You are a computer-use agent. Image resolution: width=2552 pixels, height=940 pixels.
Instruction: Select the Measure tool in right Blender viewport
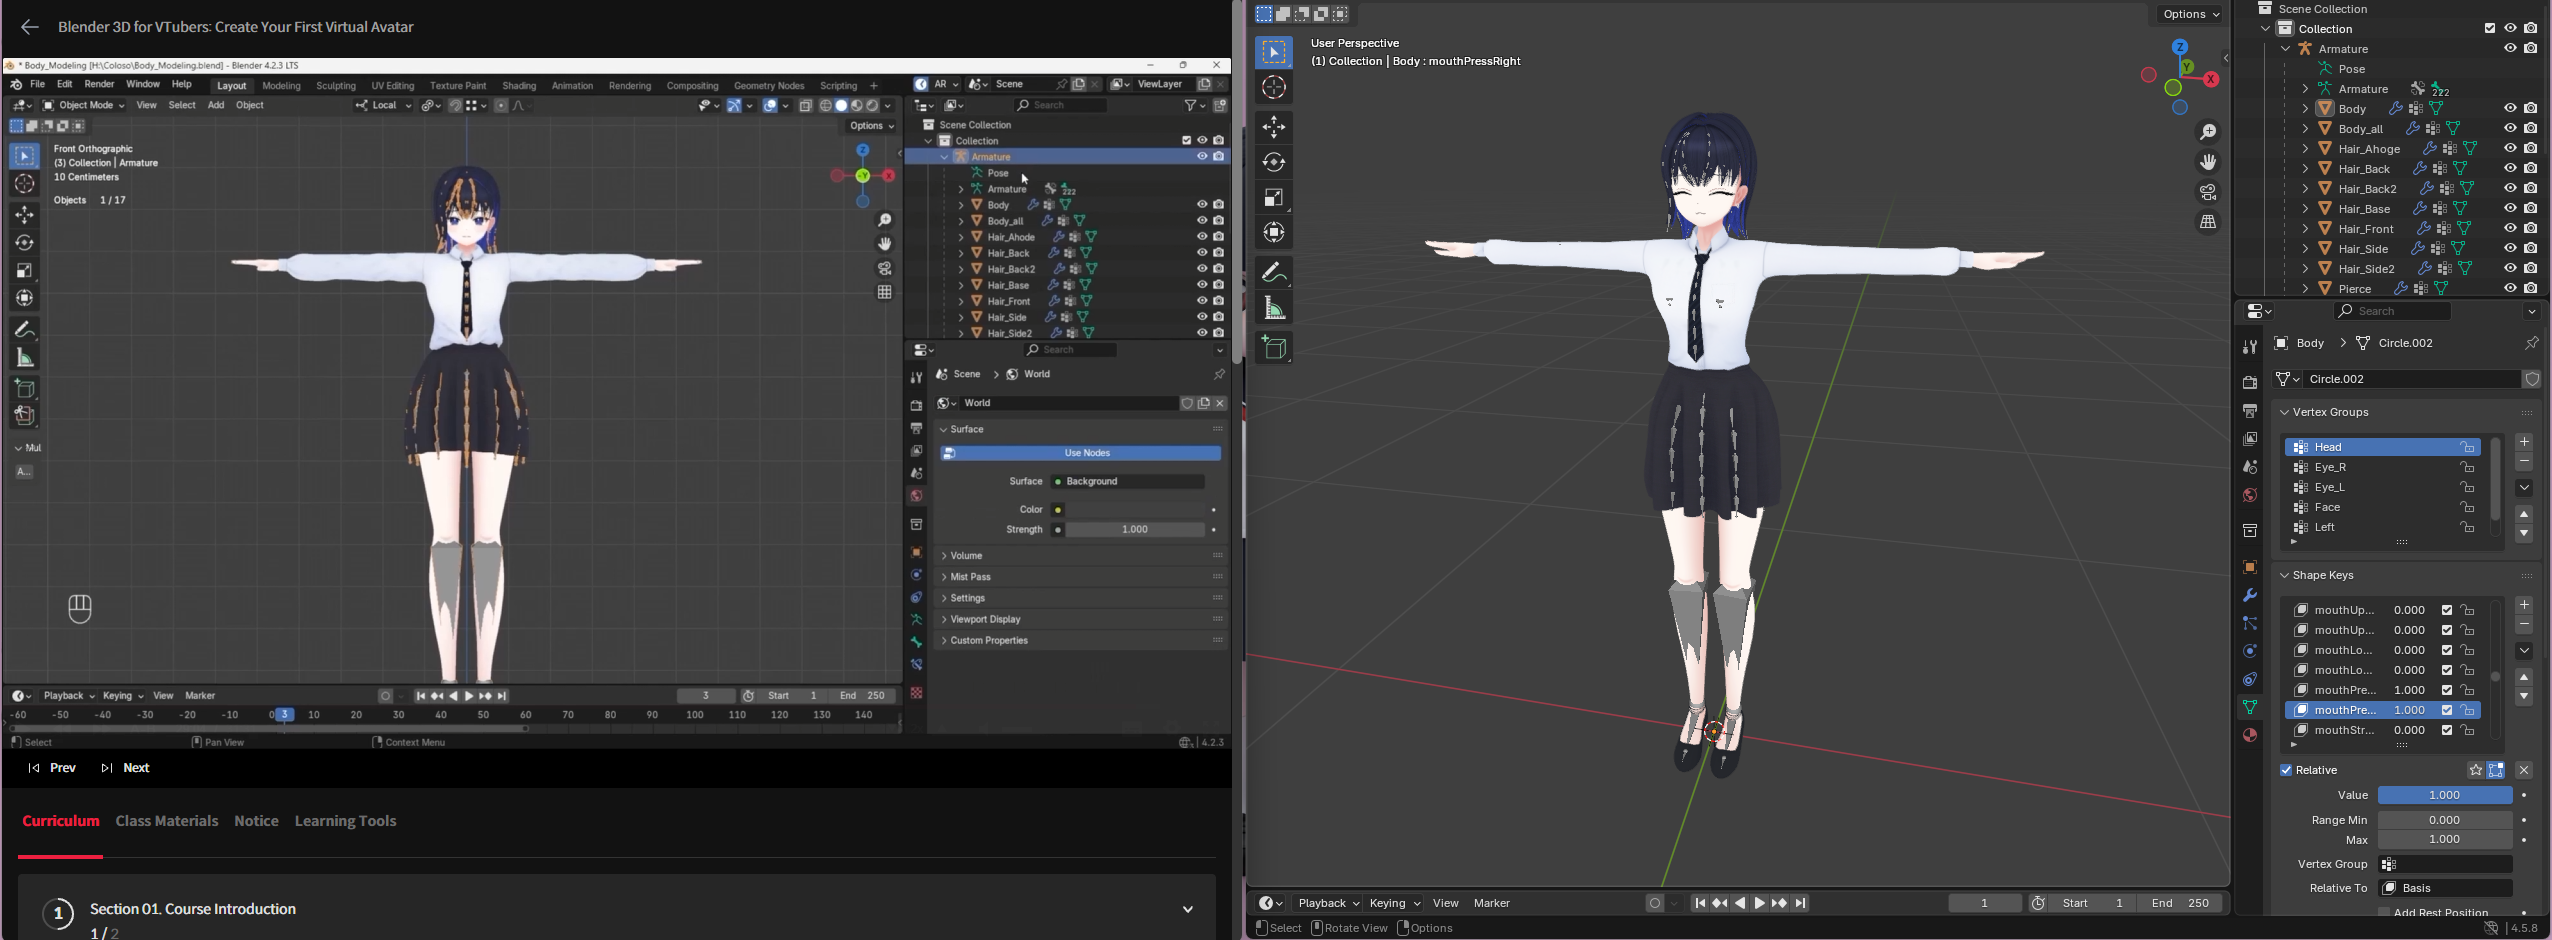point(1274,308)
